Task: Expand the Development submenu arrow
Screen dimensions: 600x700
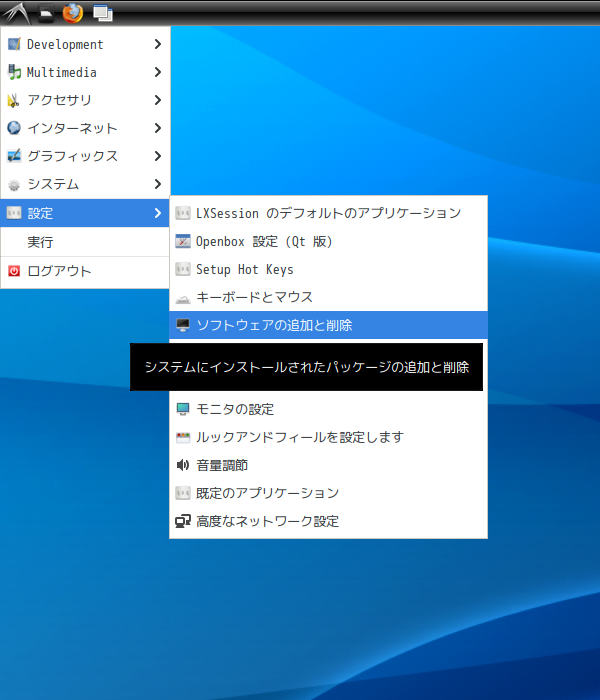Action: (x=158, y=44)
